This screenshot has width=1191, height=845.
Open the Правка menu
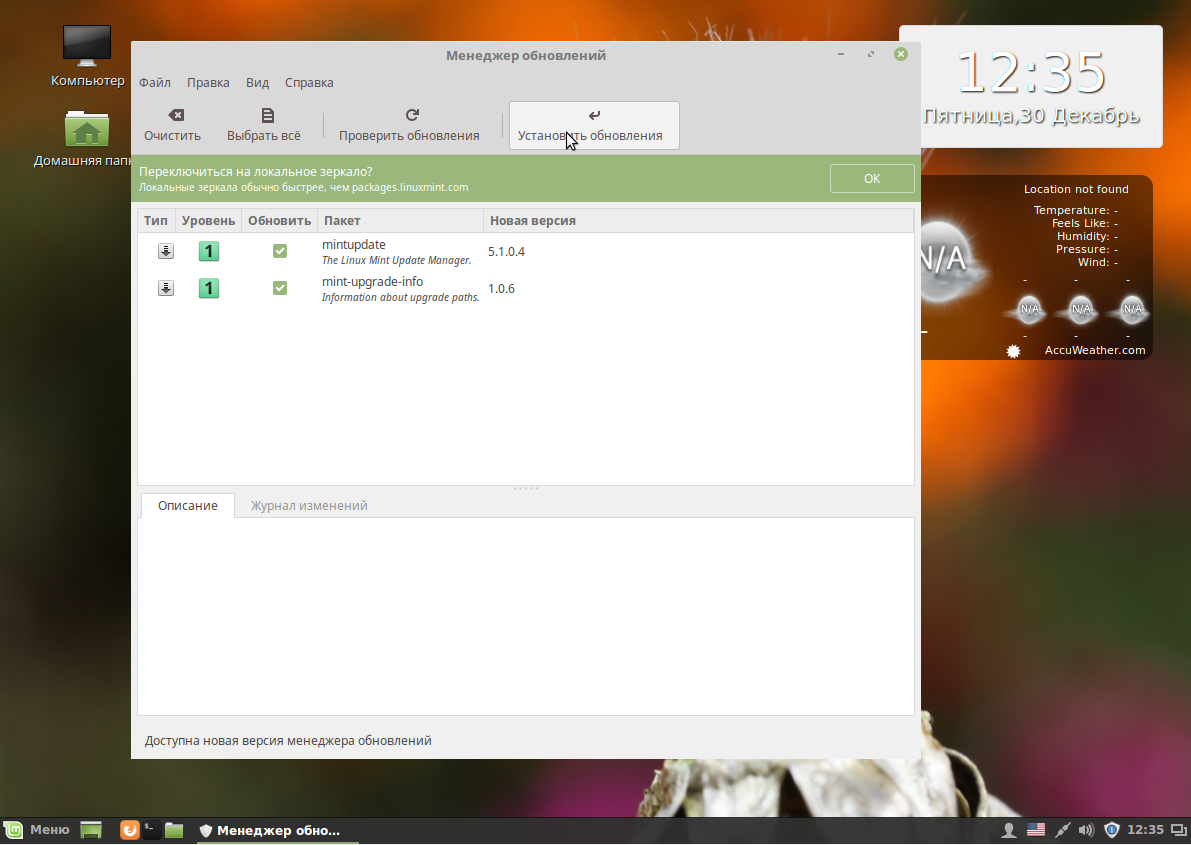click(x=208, y=83)
